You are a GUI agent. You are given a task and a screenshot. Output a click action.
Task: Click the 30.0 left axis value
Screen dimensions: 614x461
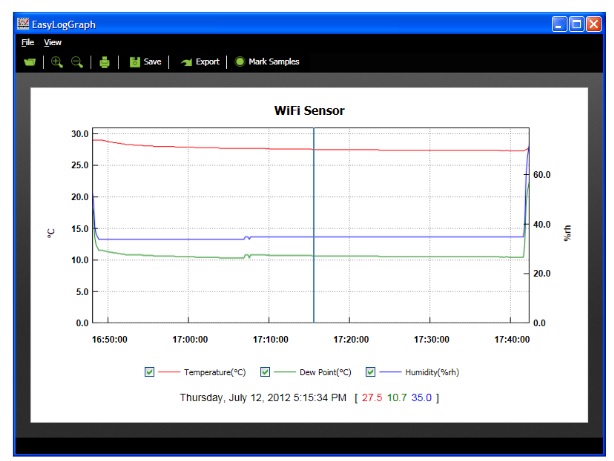point(80,134)
